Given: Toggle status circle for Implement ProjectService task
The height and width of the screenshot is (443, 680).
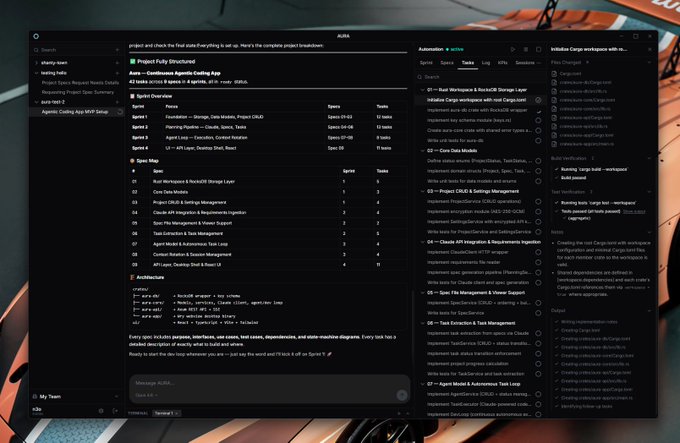Looking at the screenshot, I should (538, 199).
